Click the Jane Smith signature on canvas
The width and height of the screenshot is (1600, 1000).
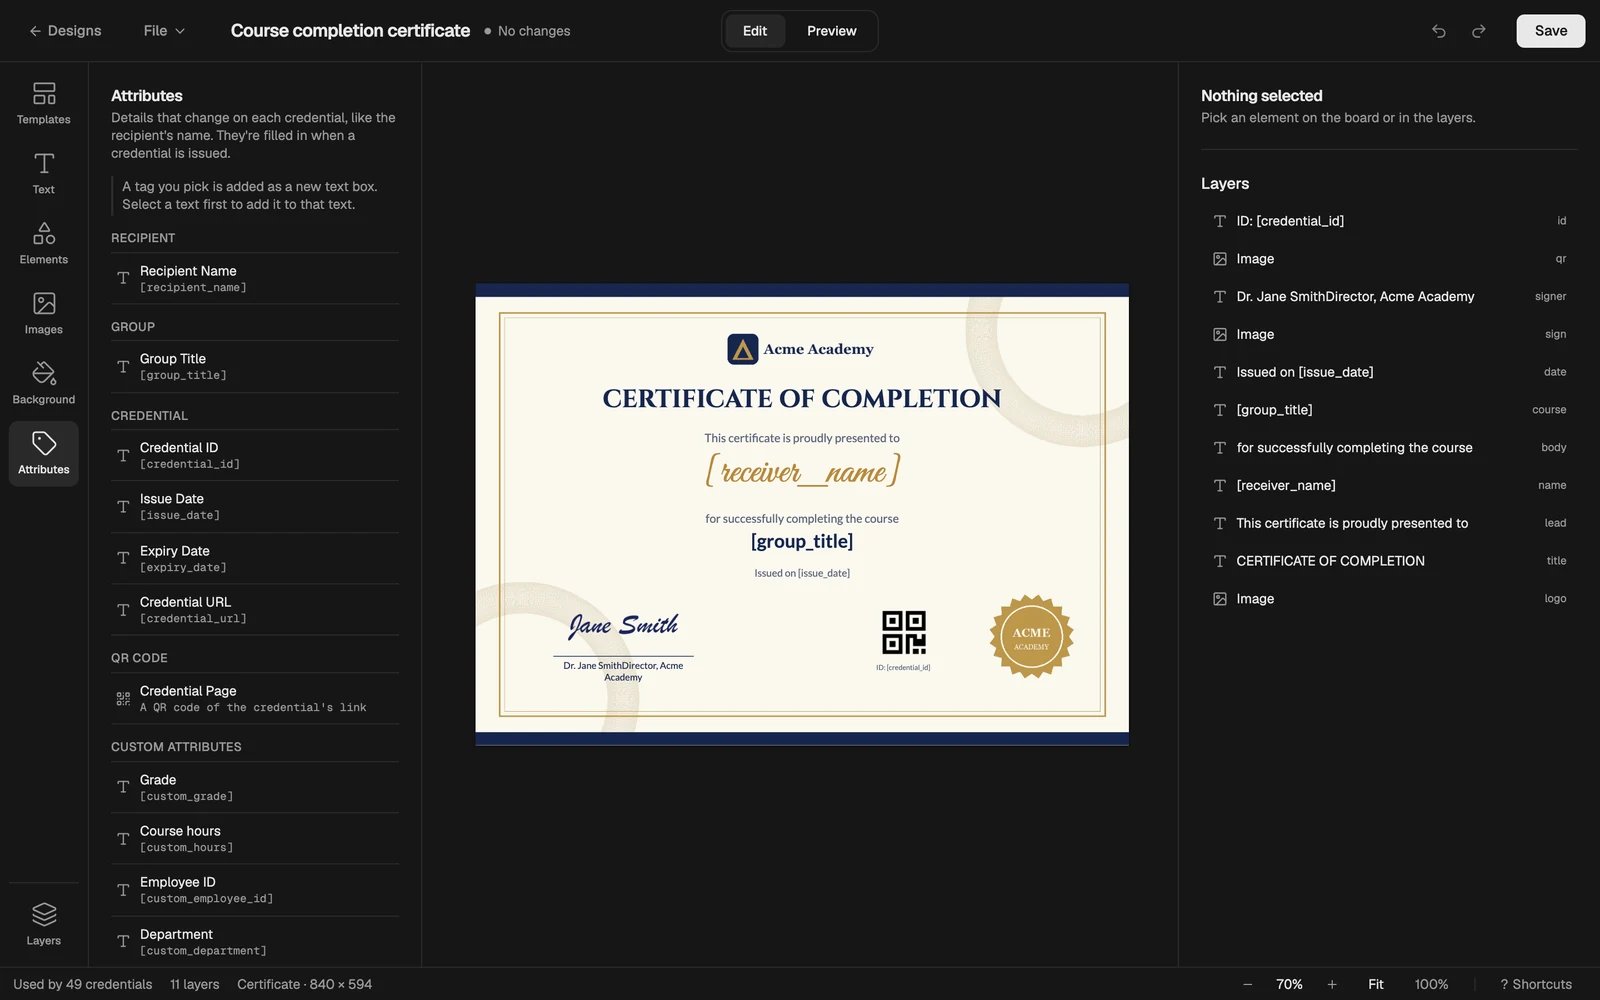tap(623, 626)
